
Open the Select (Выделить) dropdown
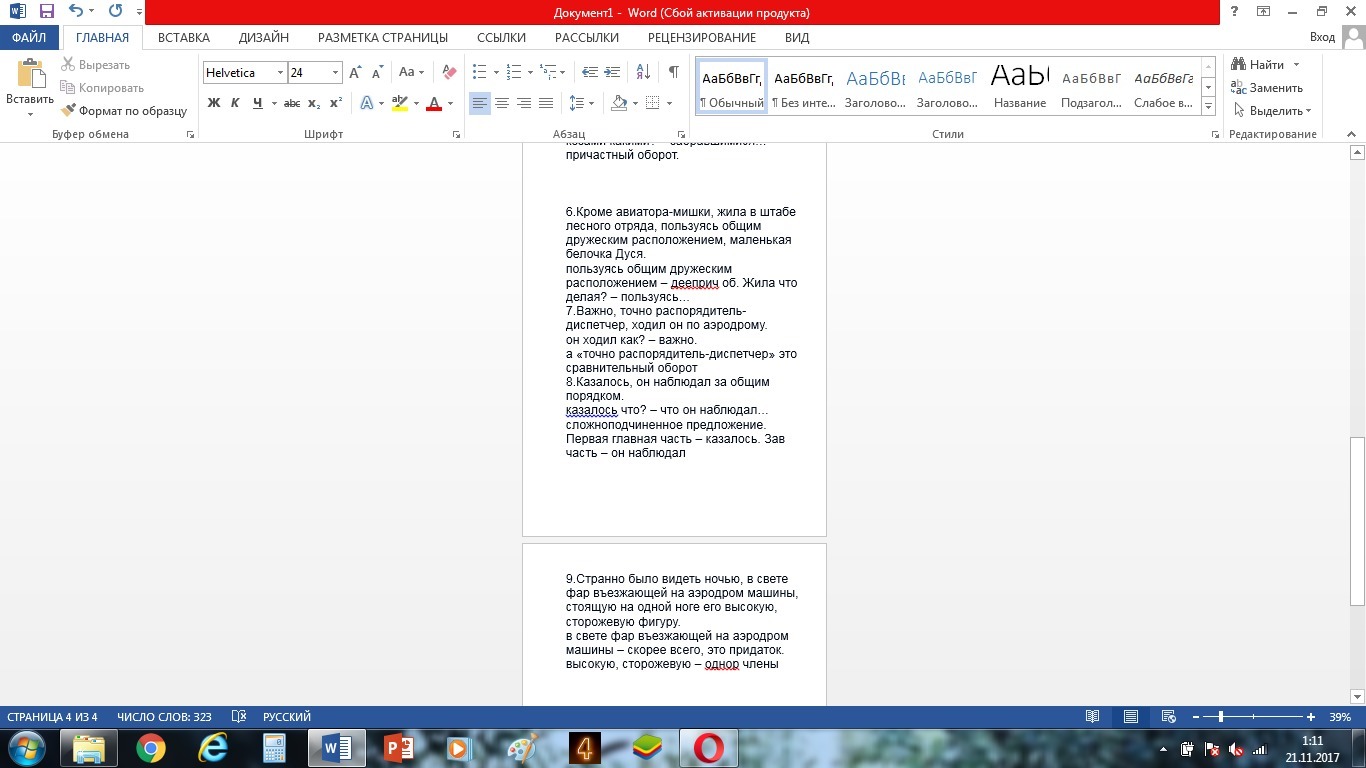coord(1273,111)
